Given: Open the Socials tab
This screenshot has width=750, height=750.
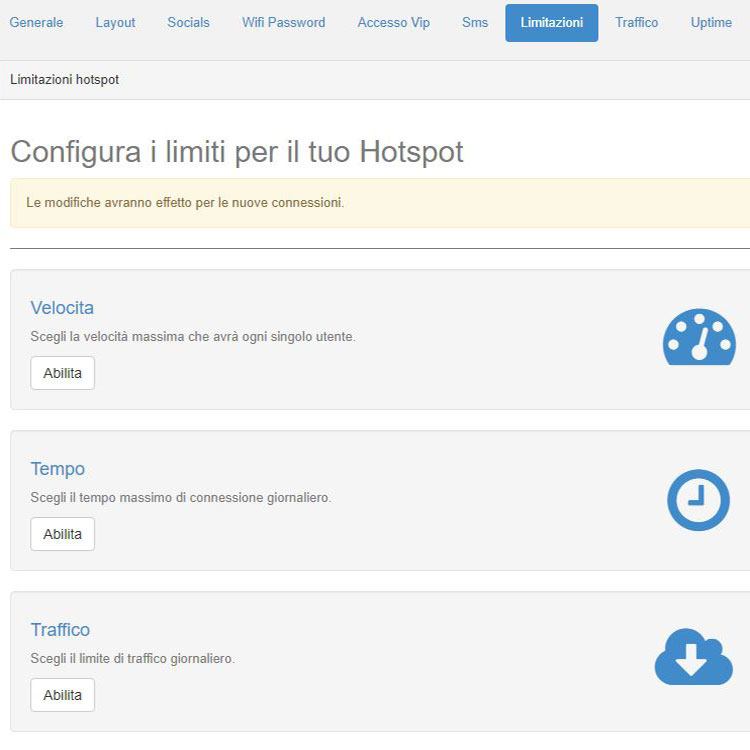Looking at the screenshot, I should (x=188, y=22).
